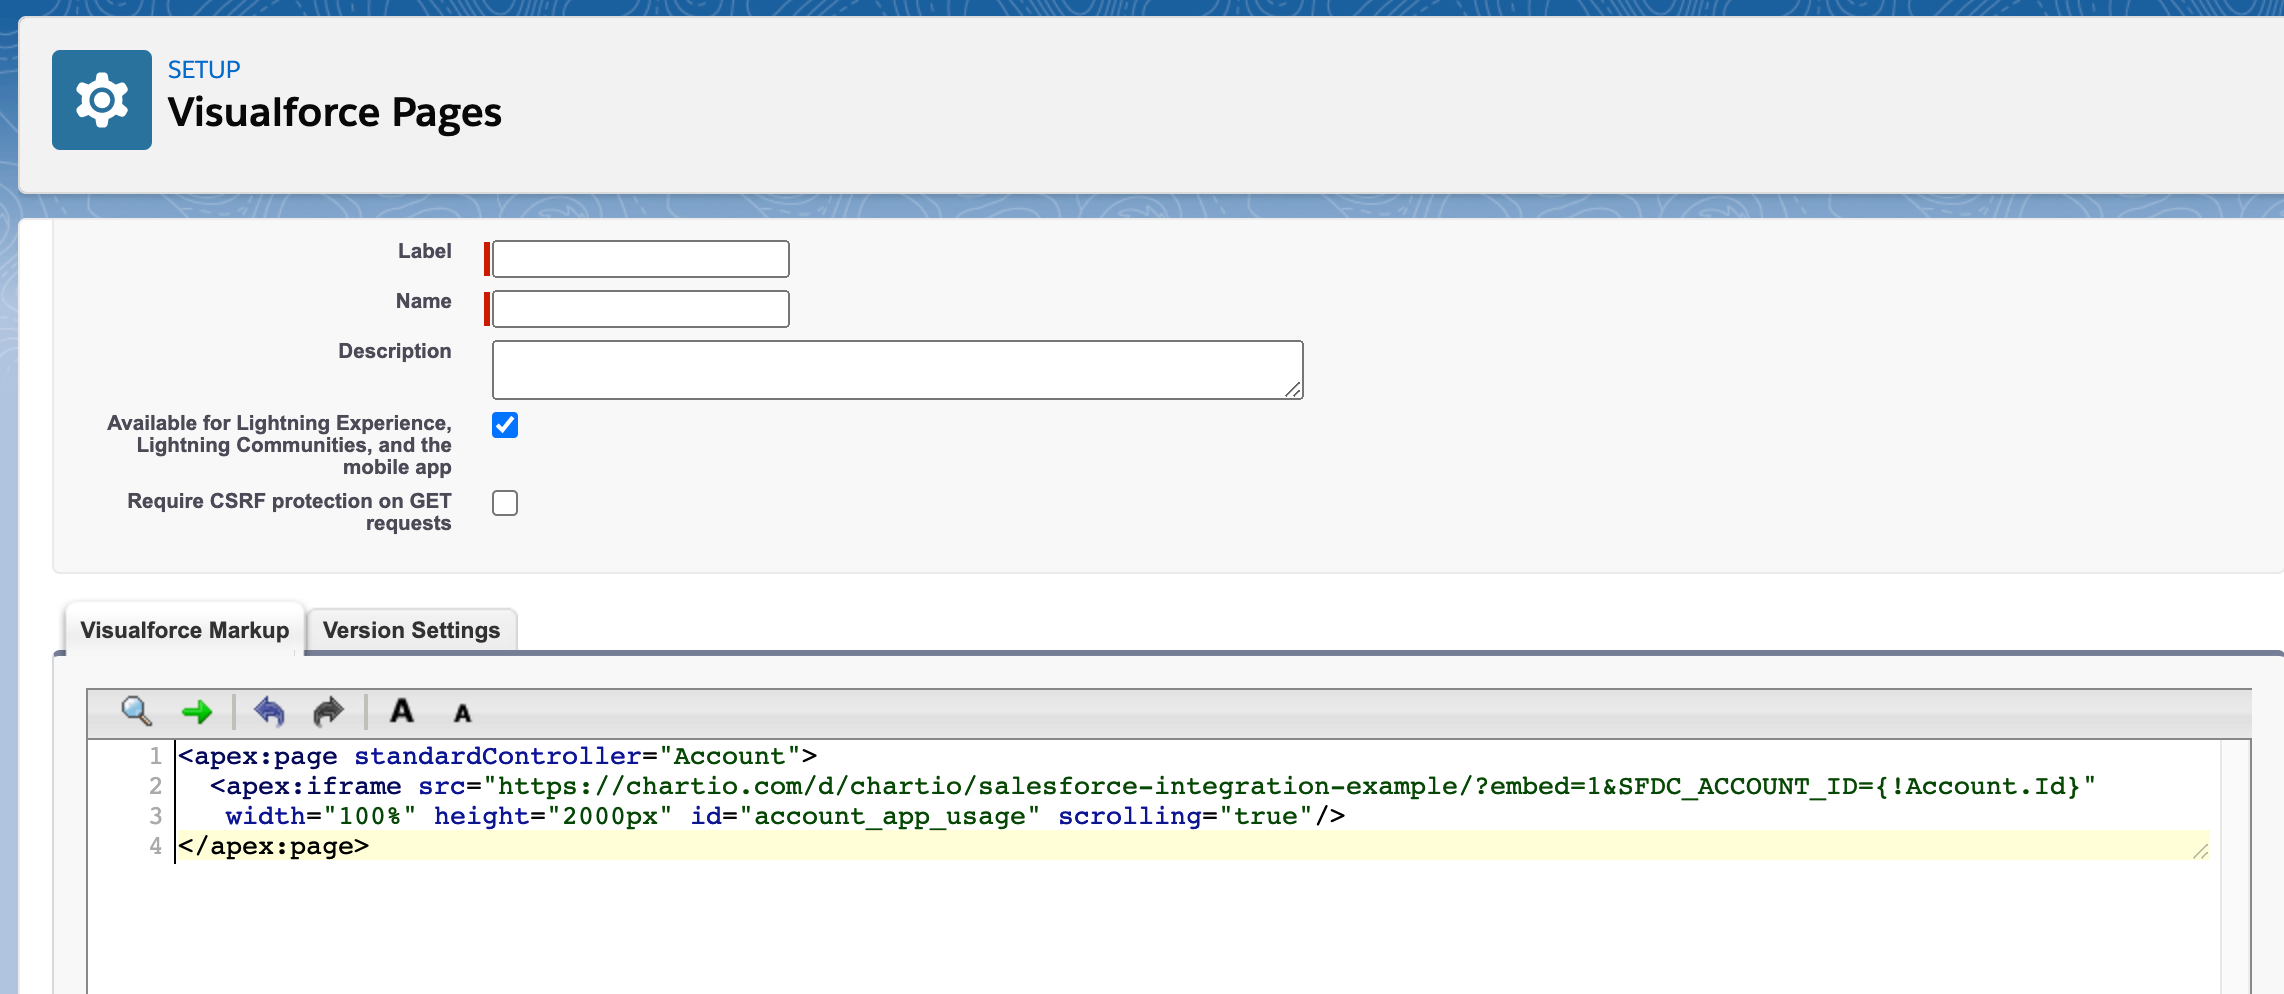This screenshot has height=994, width=2284.
Task: Click line number 4 in gutter
Action: pos(155,846)
